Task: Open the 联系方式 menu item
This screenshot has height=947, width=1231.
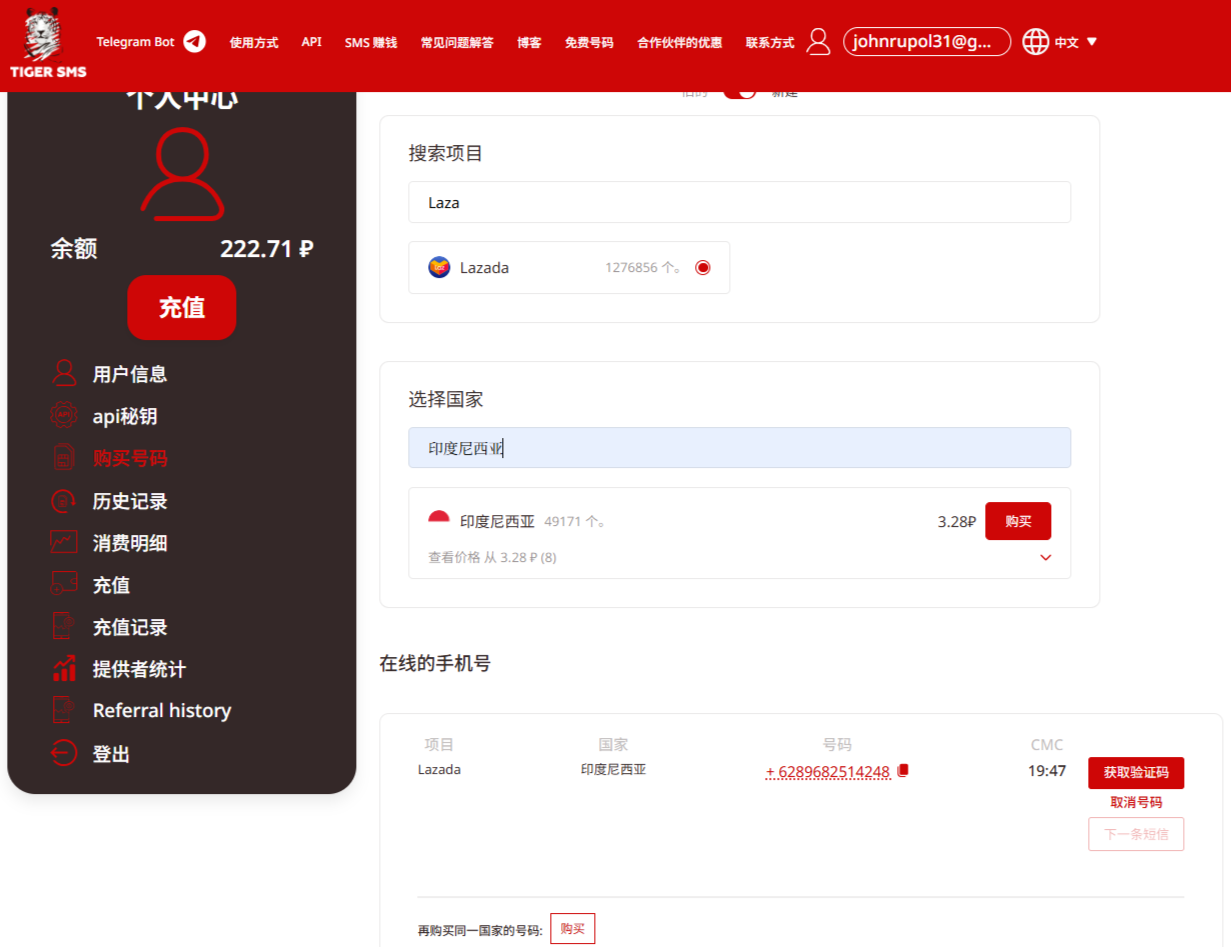Action: click(770, 42)
